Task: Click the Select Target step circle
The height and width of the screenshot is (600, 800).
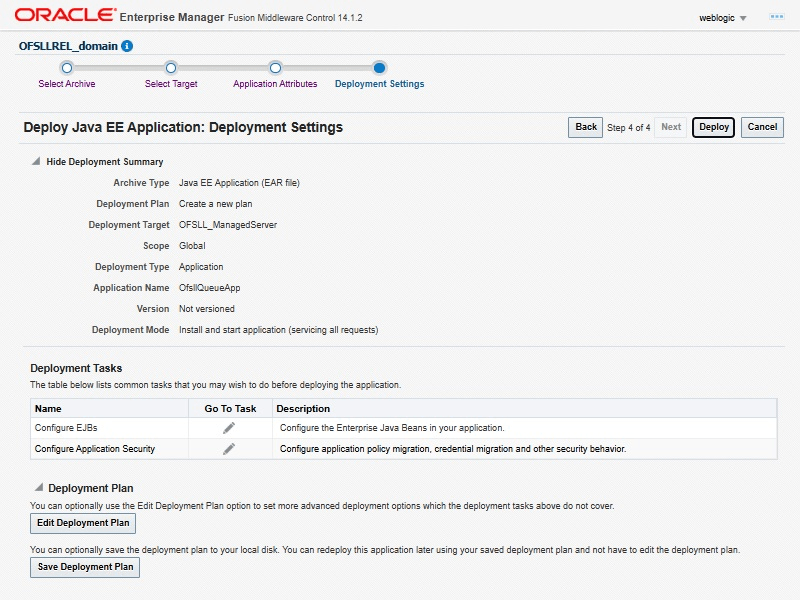Action: pos(171,68)
